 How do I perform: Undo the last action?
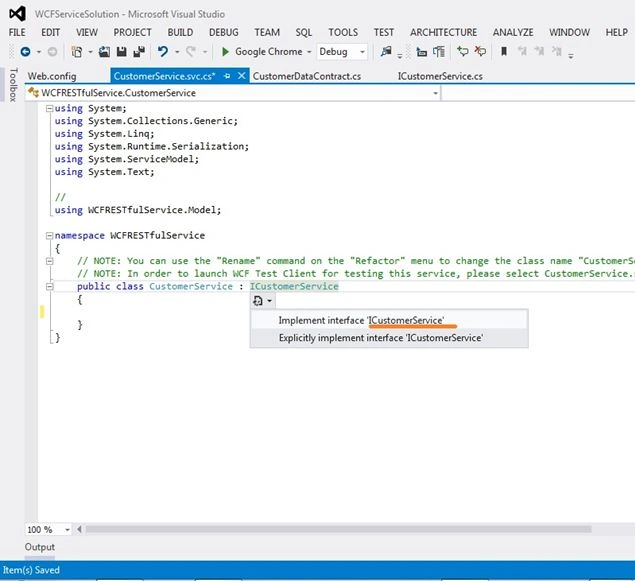coord(163,52)
